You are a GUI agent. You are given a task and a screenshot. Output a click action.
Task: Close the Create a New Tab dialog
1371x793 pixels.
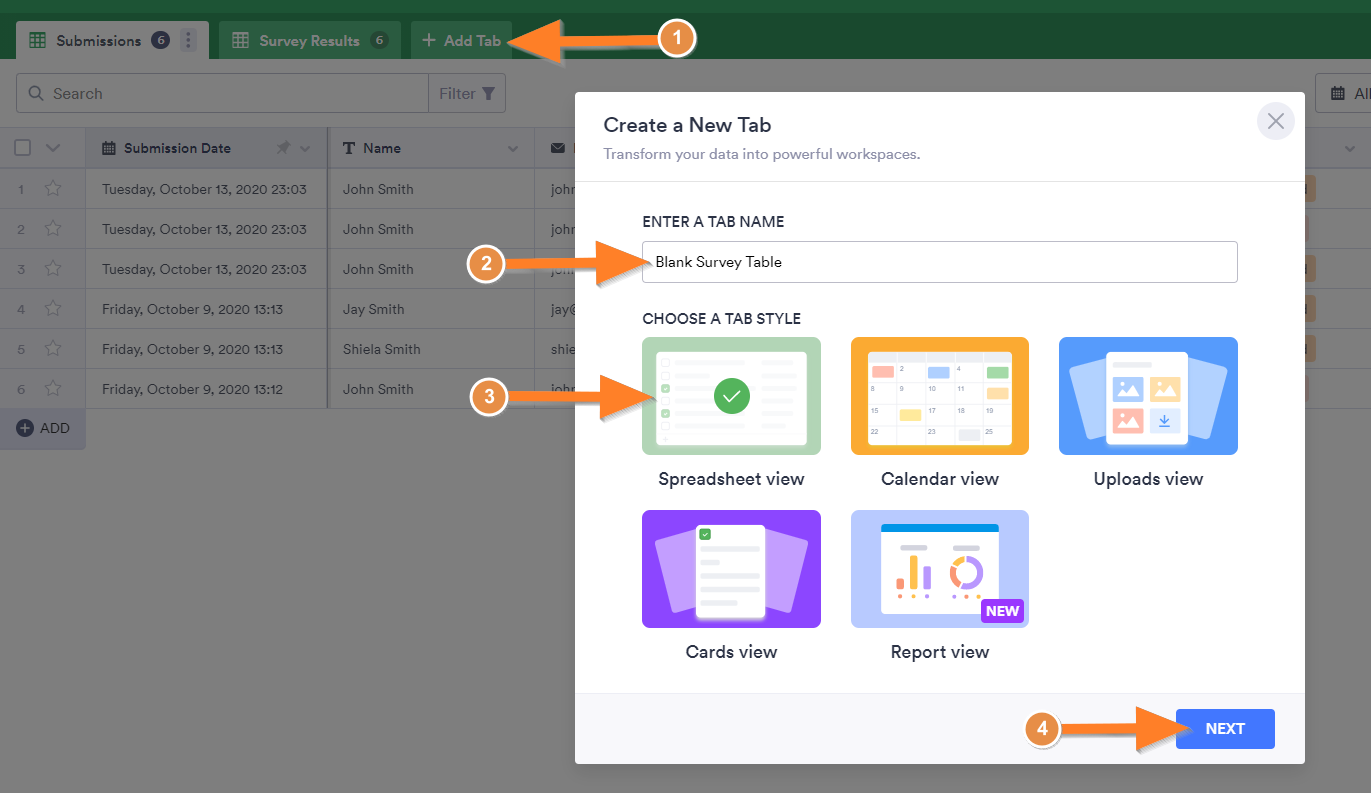(x=1275, y=122)
